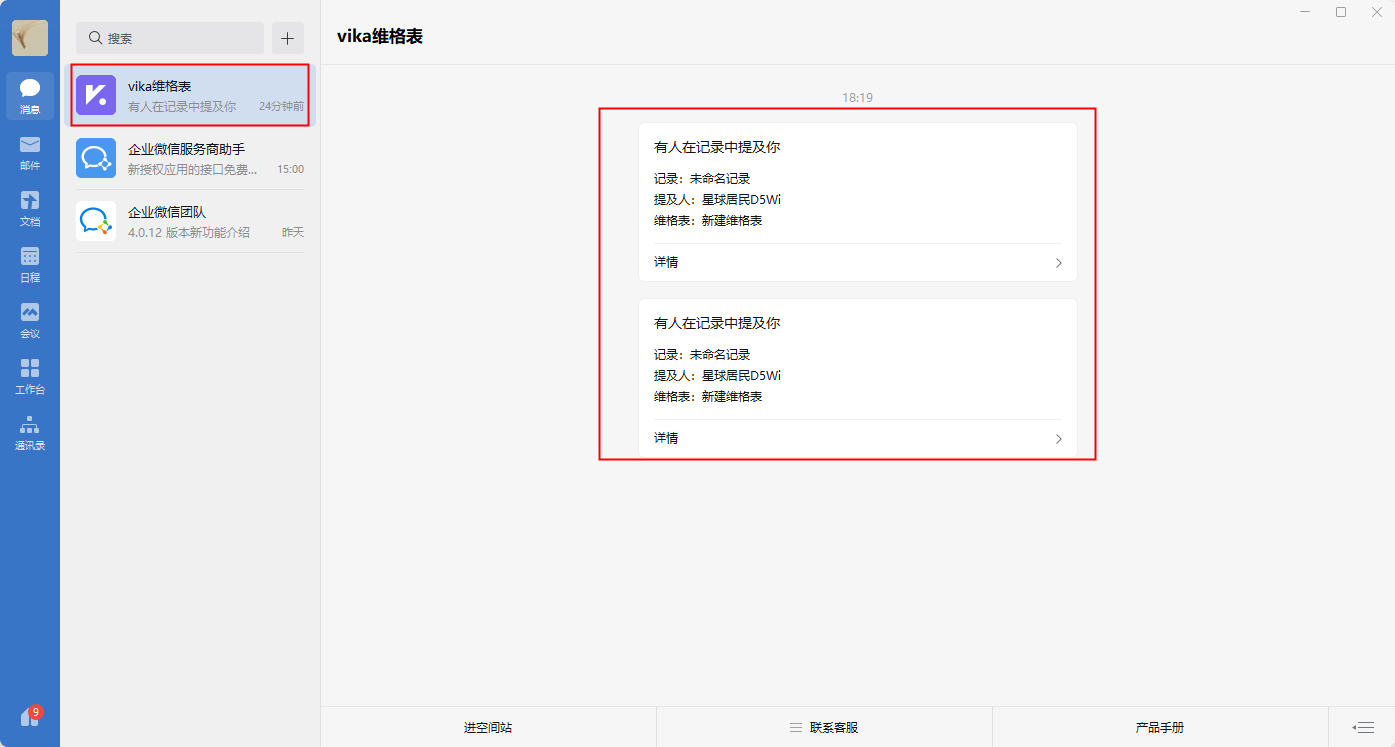Expand the 联系客服 bottom menu

tap(824, 727)
